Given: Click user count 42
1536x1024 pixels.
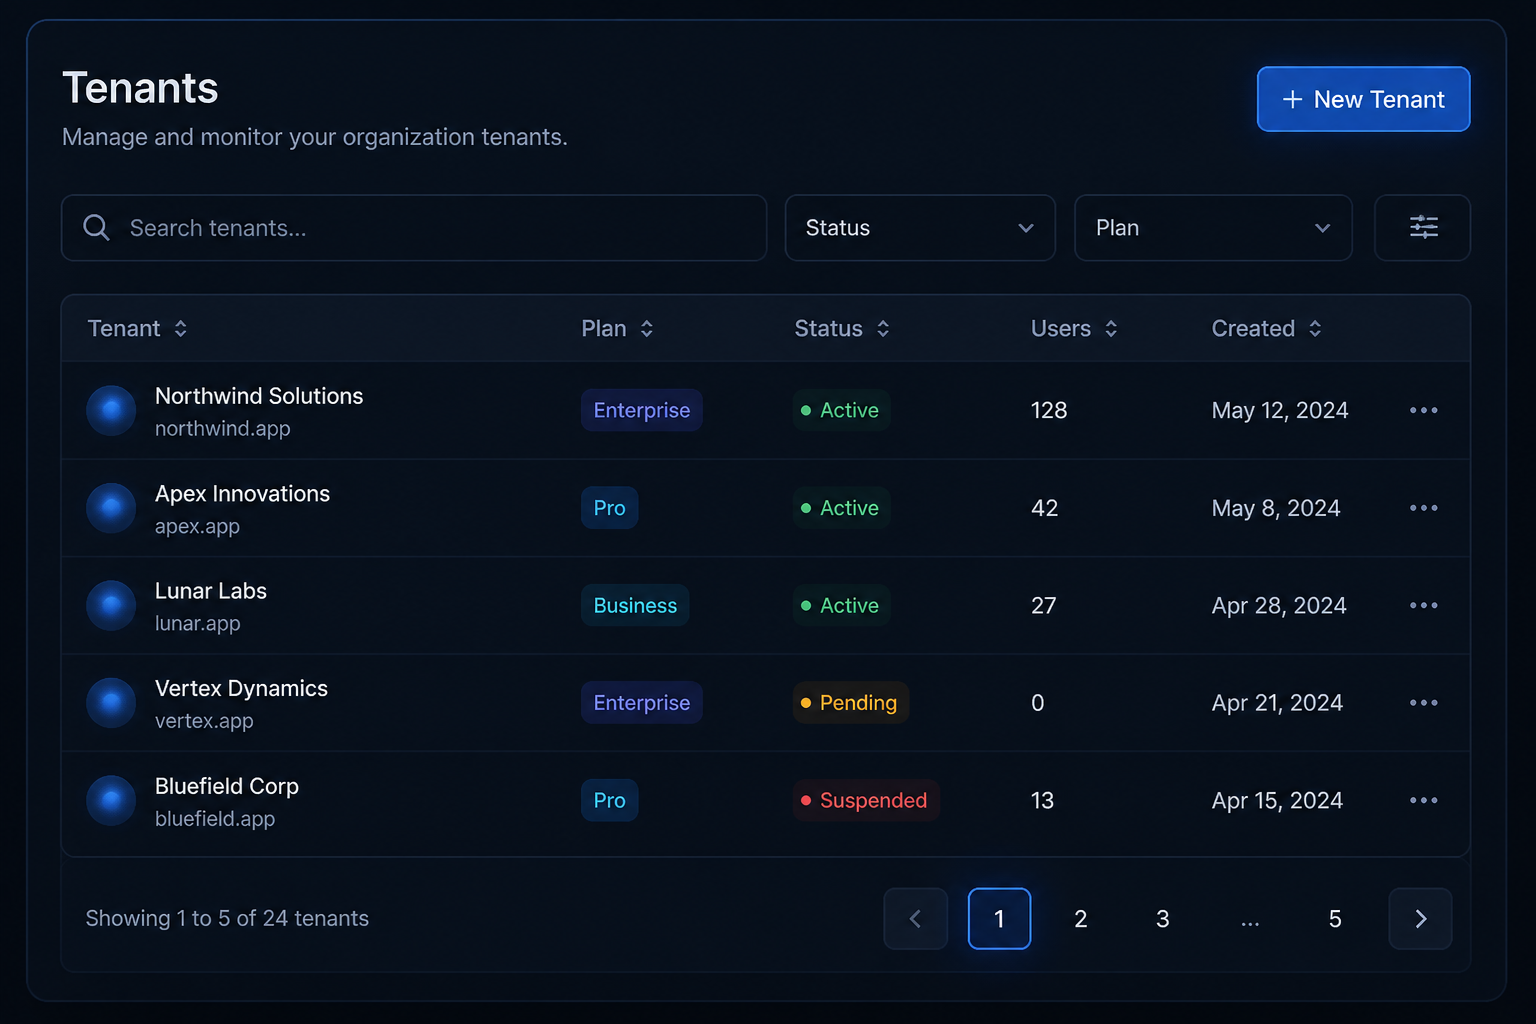Looking at the screenshot, I should (1045, 508).
